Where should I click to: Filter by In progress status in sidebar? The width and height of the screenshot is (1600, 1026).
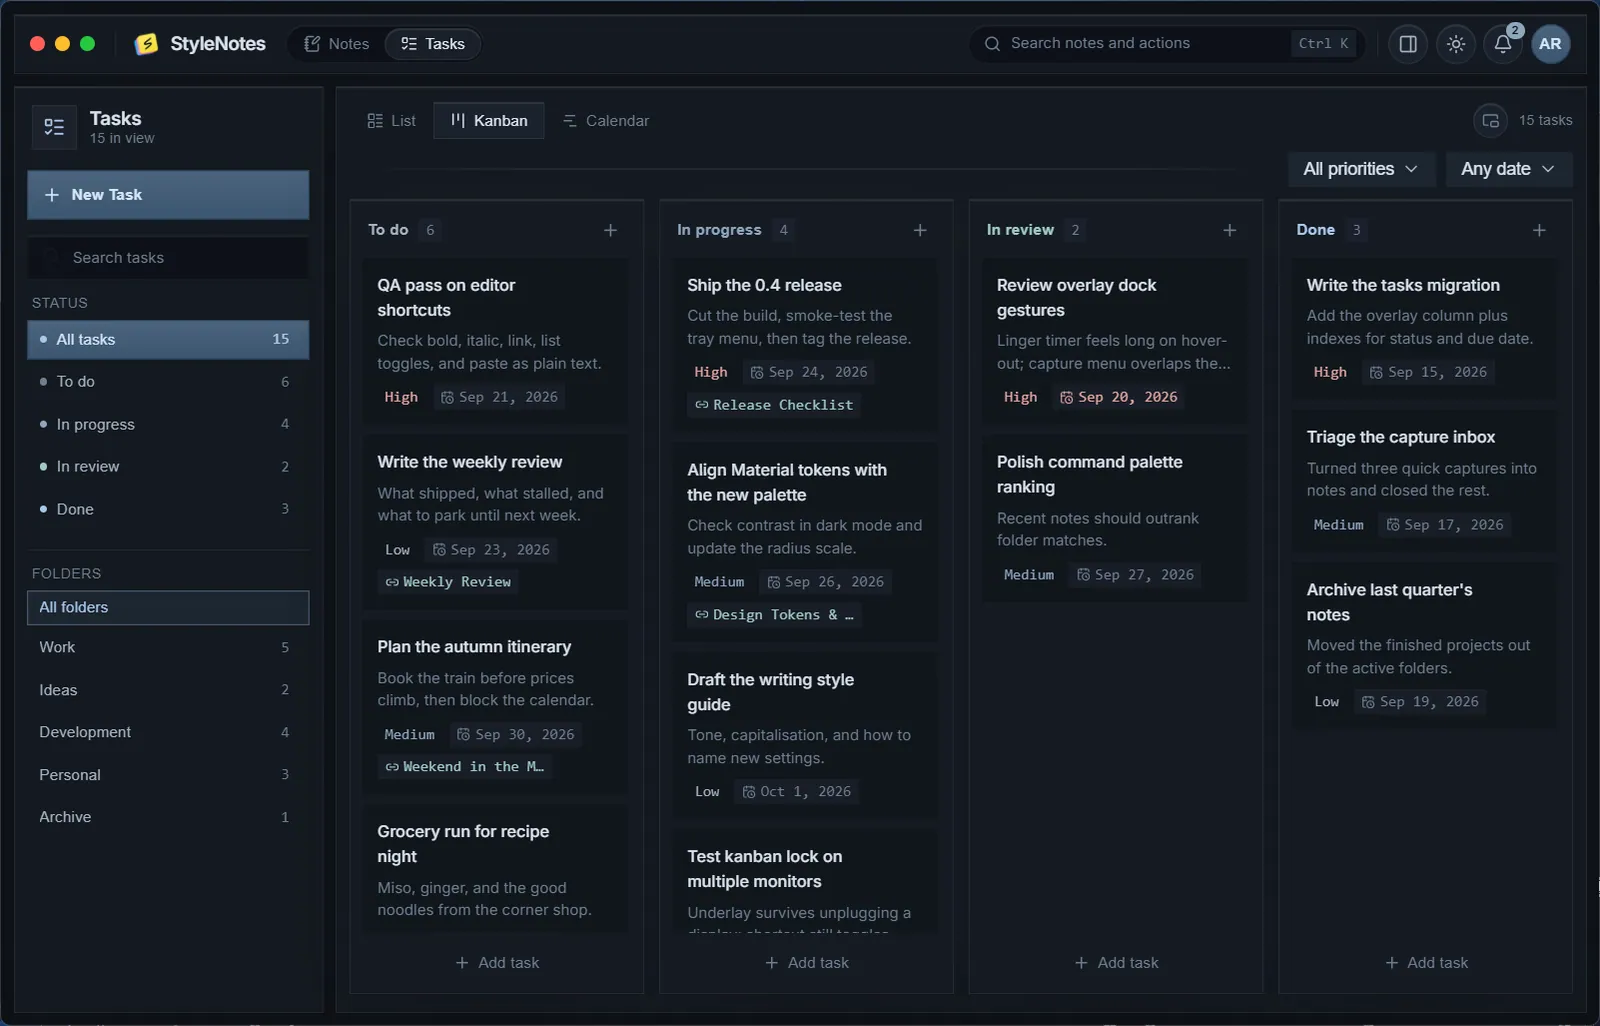click(168, 424)
